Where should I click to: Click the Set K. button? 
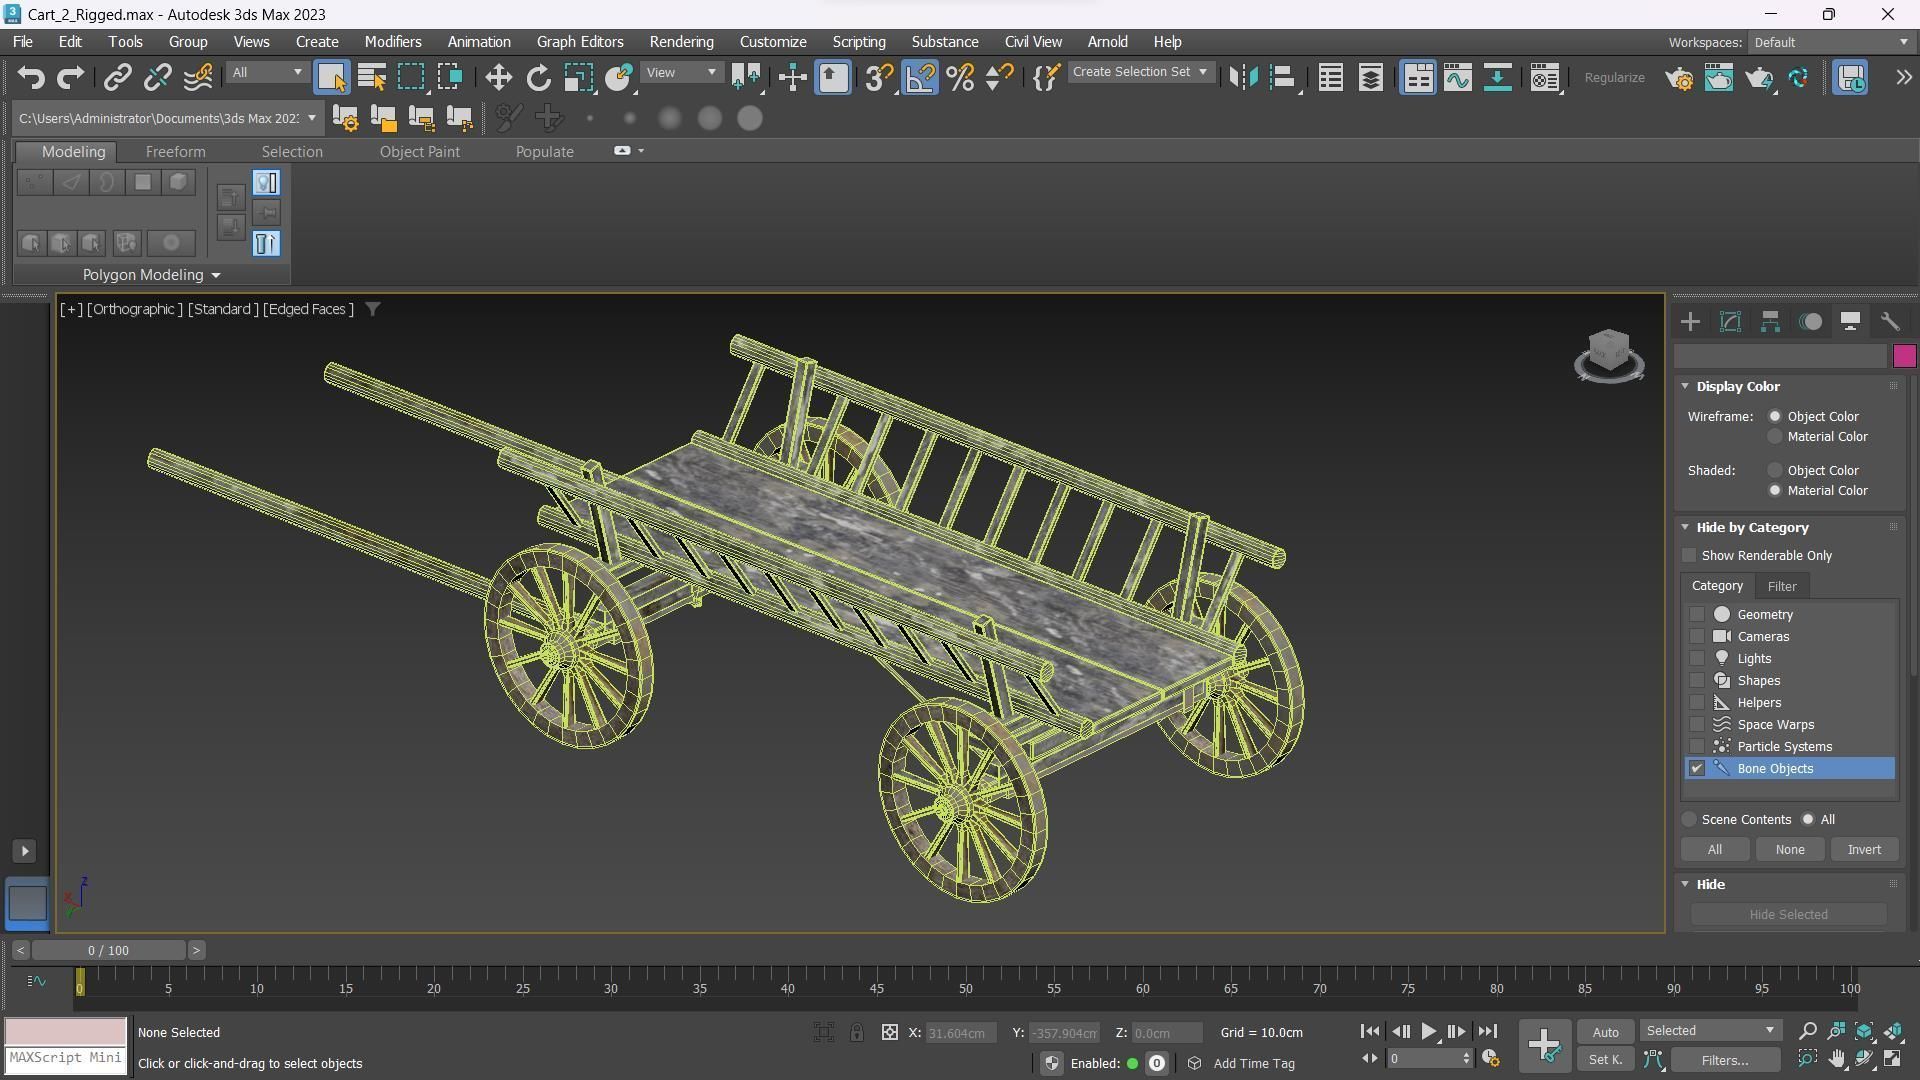click(1605, 1060)
